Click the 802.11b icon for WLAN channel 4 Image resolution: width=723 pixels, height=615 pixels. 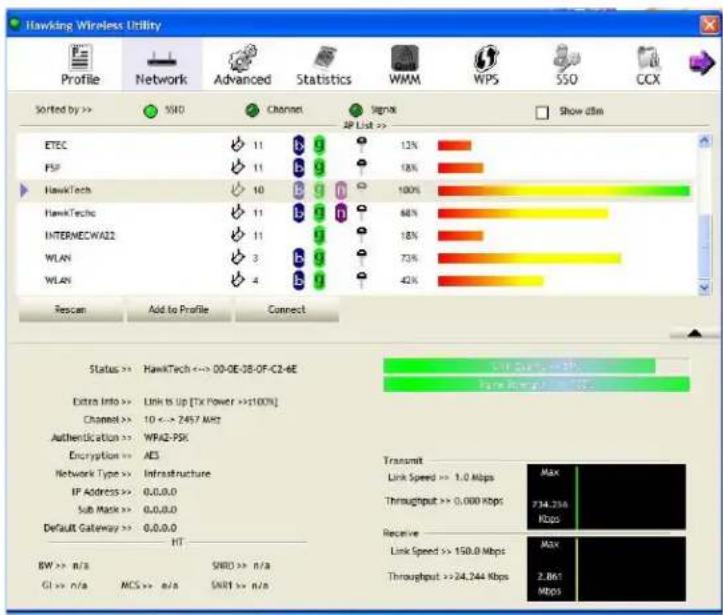(x=299, y=280)
